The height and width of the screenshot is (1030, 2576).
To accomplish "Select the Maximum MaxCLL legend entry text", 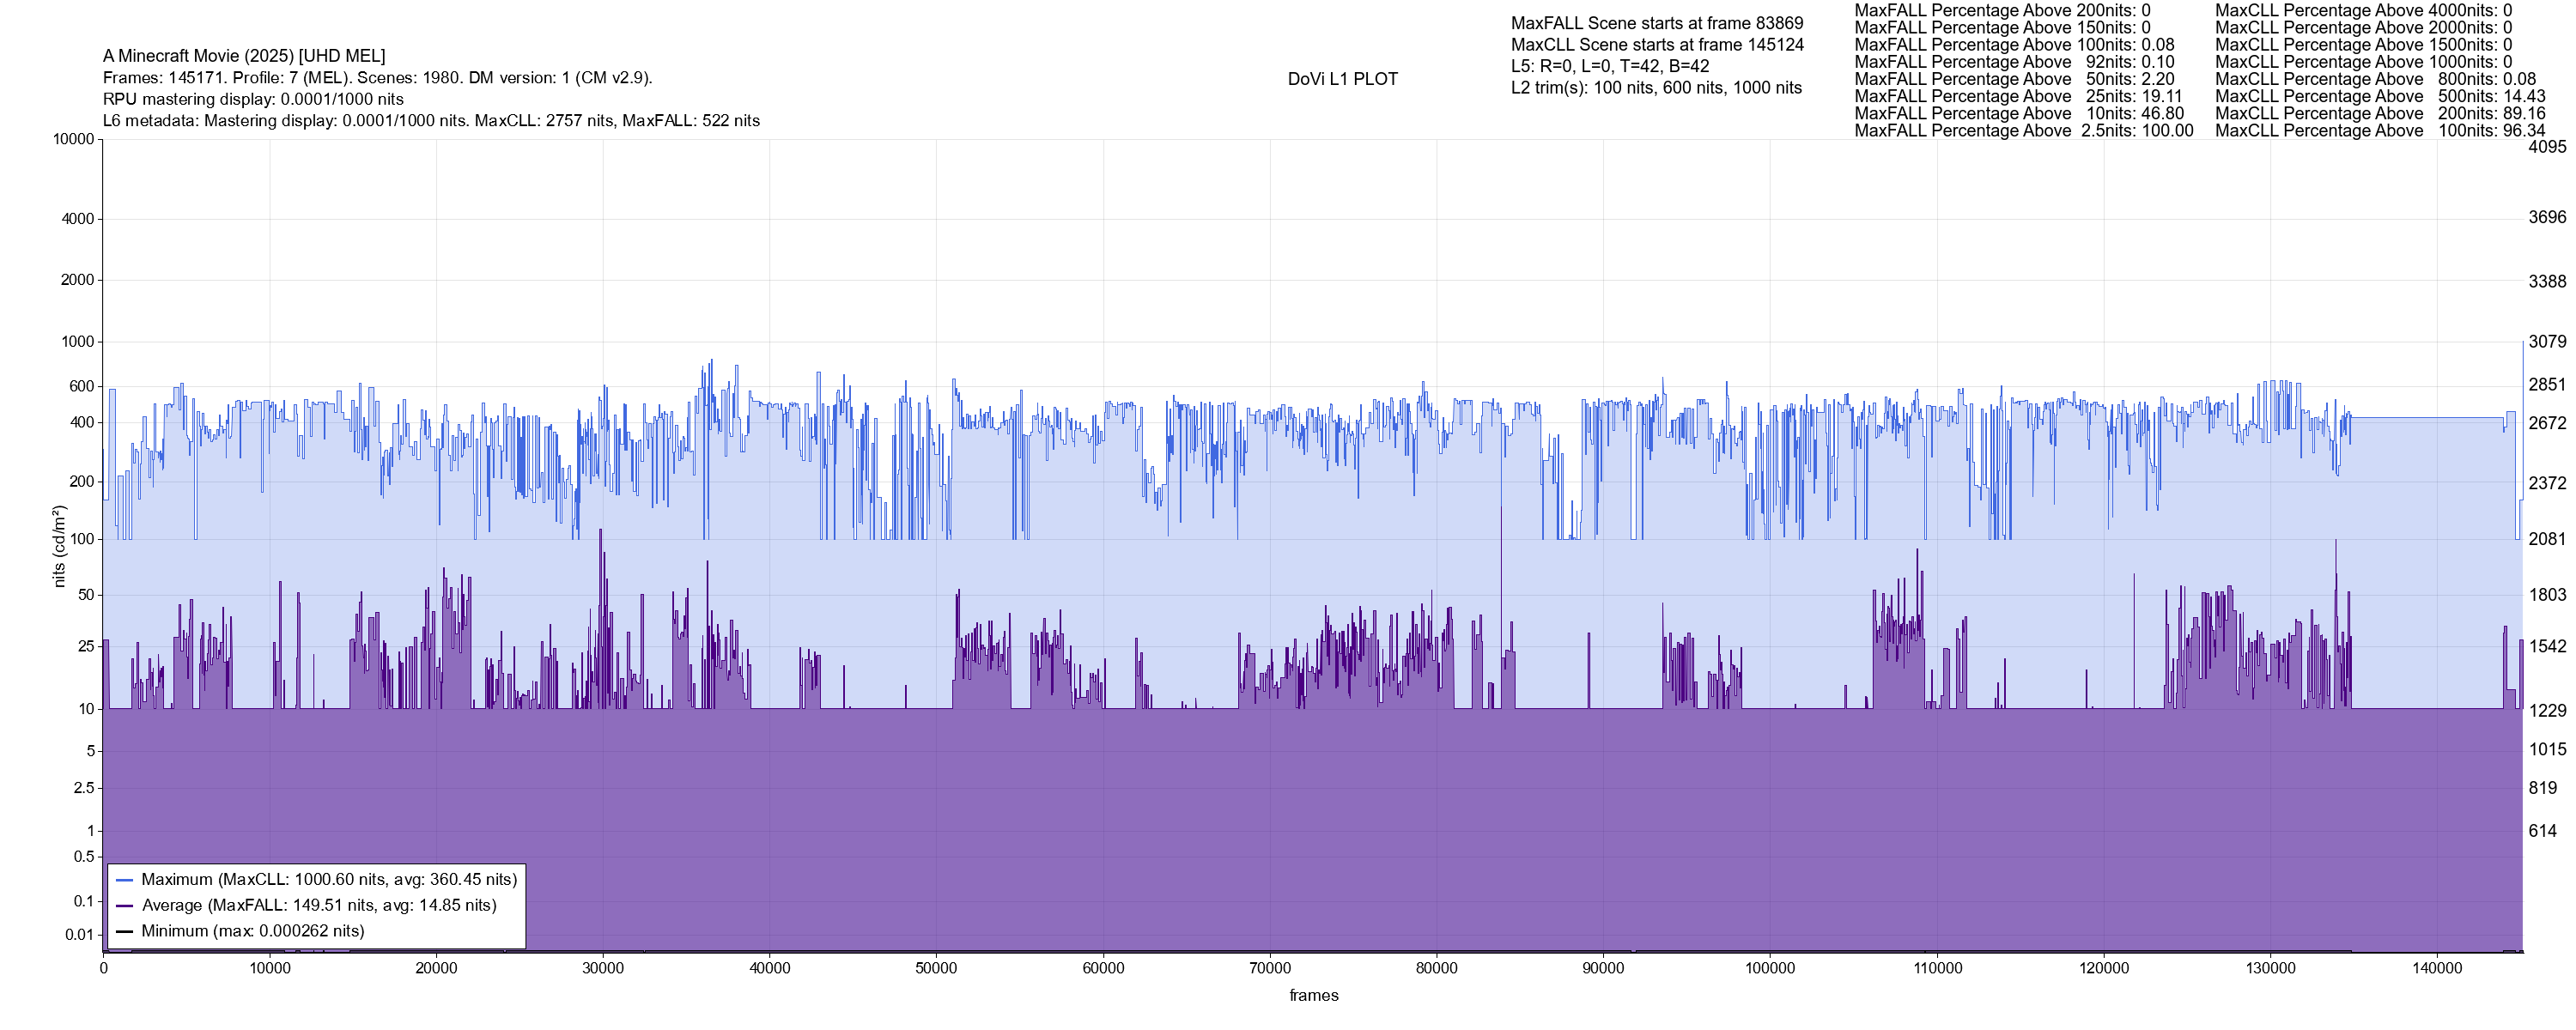I will click(329, 880).
